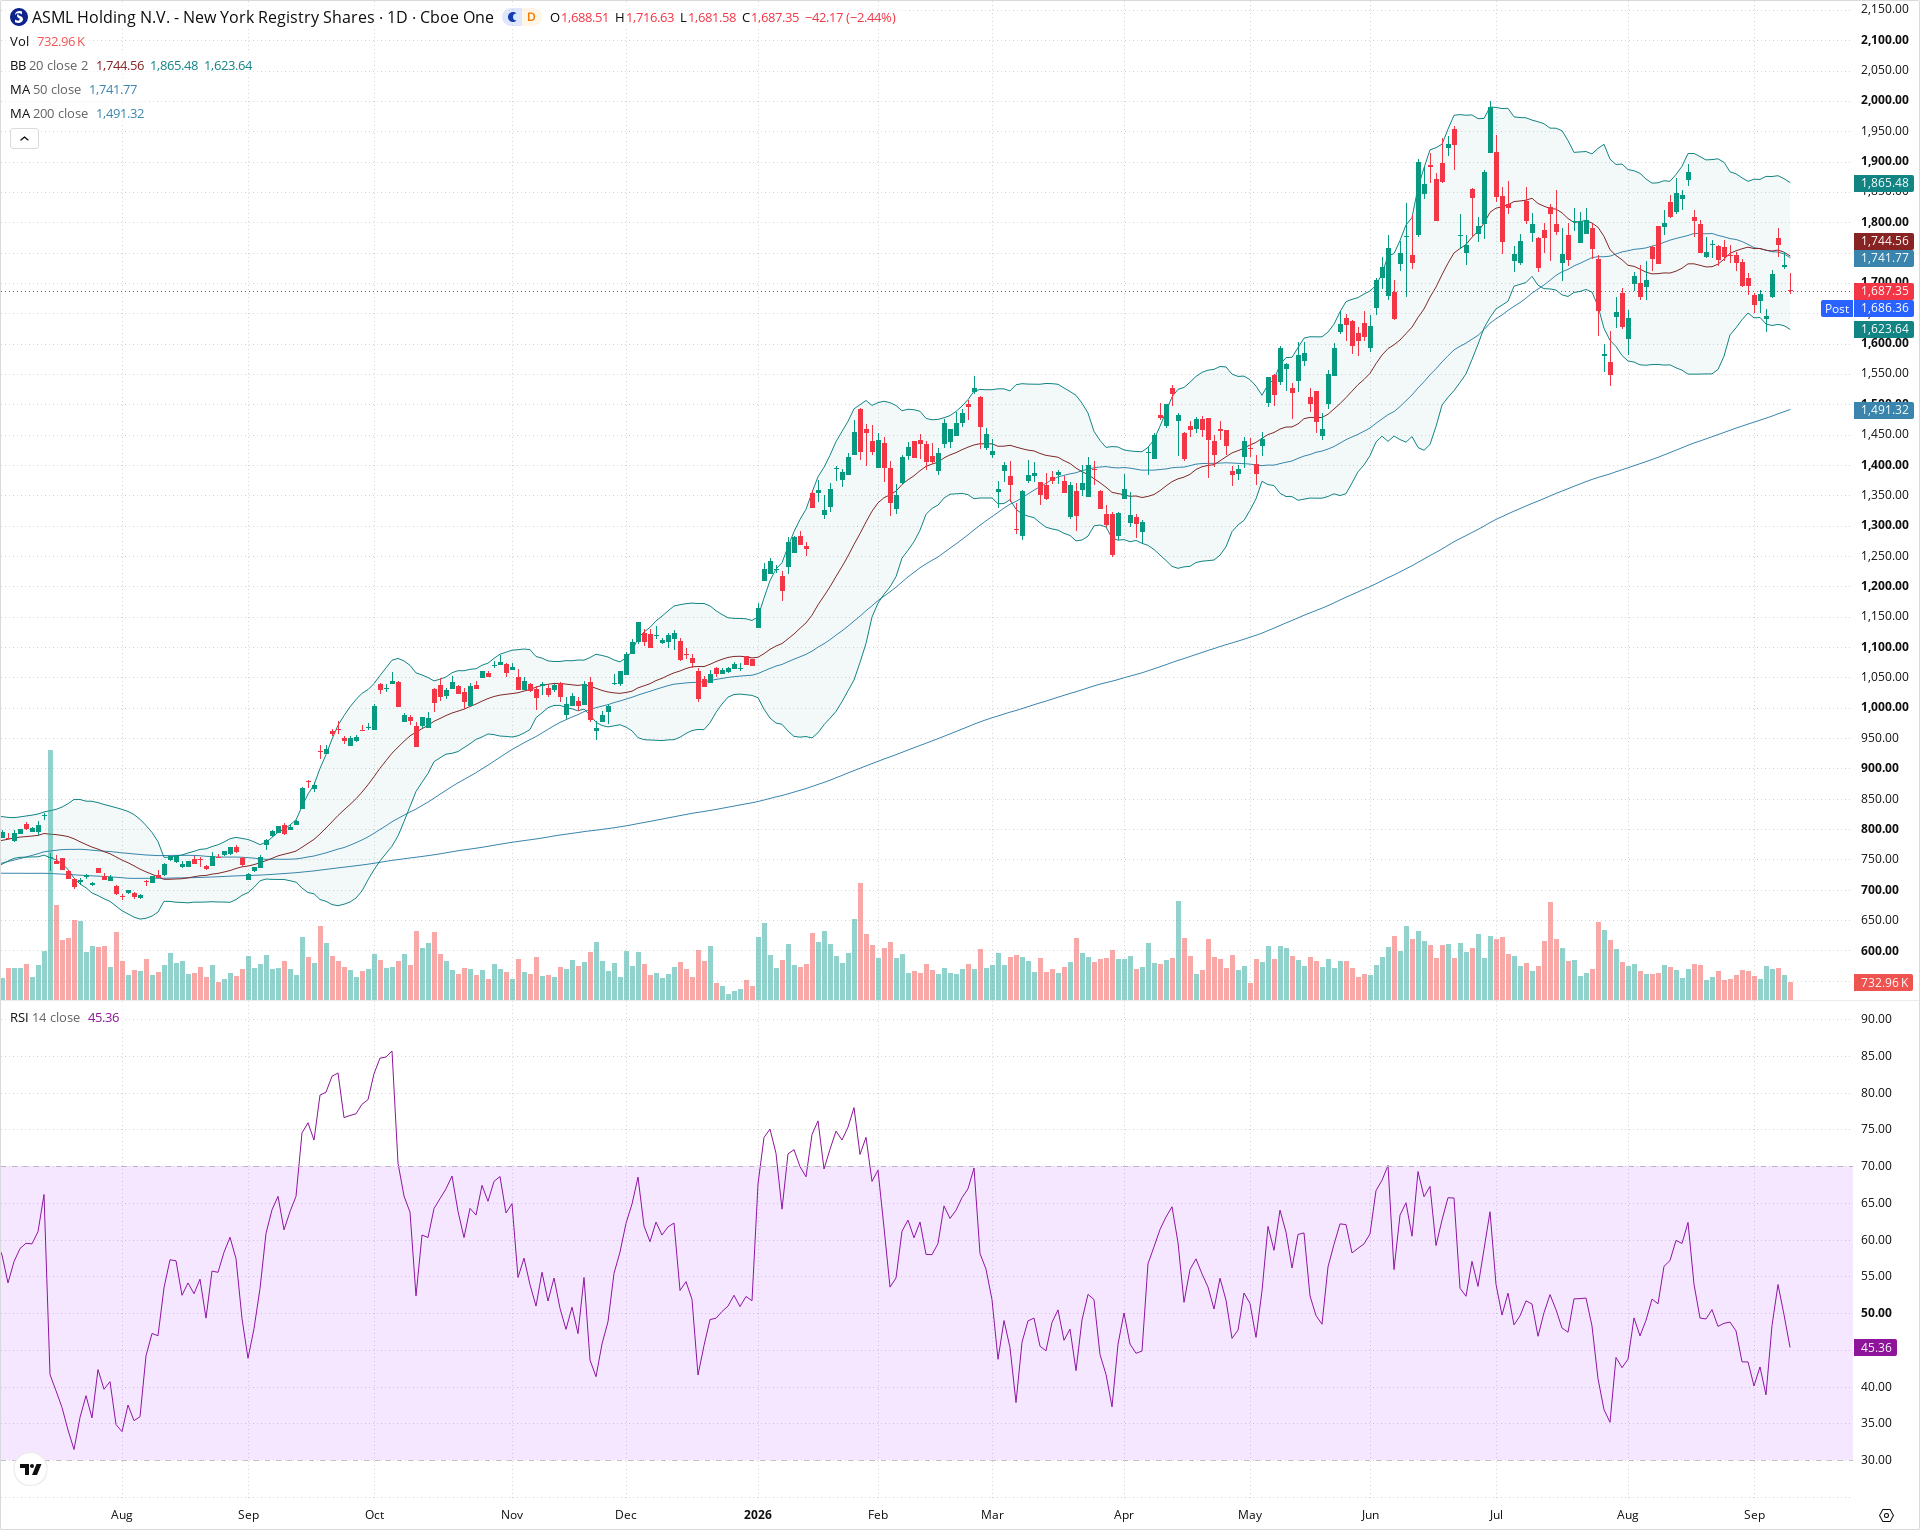
Task: Click the close value C1,687.35
Action: coord(771,17)
